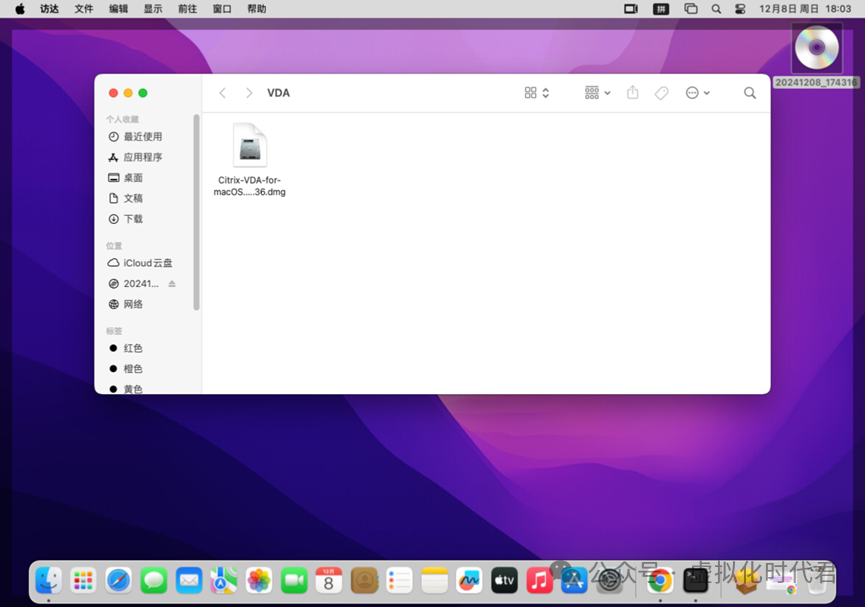Image resolution: width=865 pixels, height=607 pixels.
Task: Open Contacts from the Dock
Action: [364, 581]
